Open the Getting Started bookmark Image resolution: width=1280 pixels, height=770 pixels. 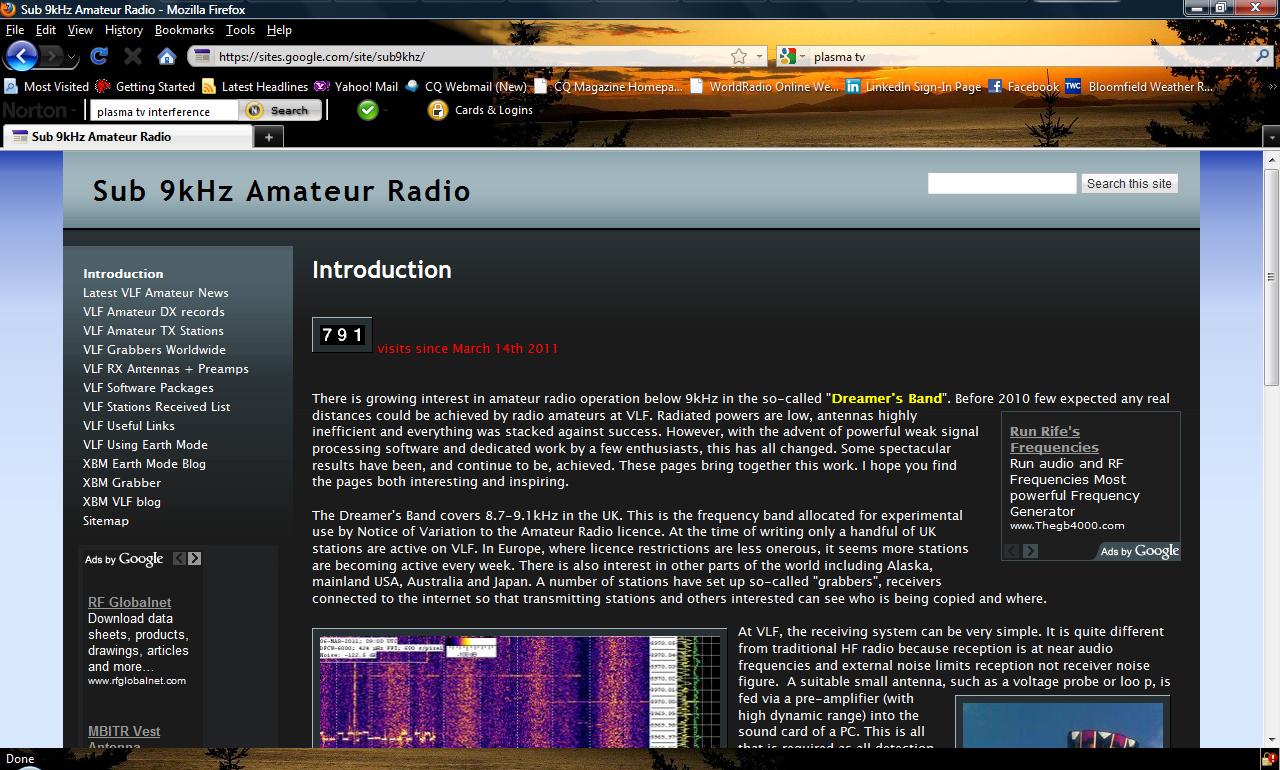coord(145,87)
